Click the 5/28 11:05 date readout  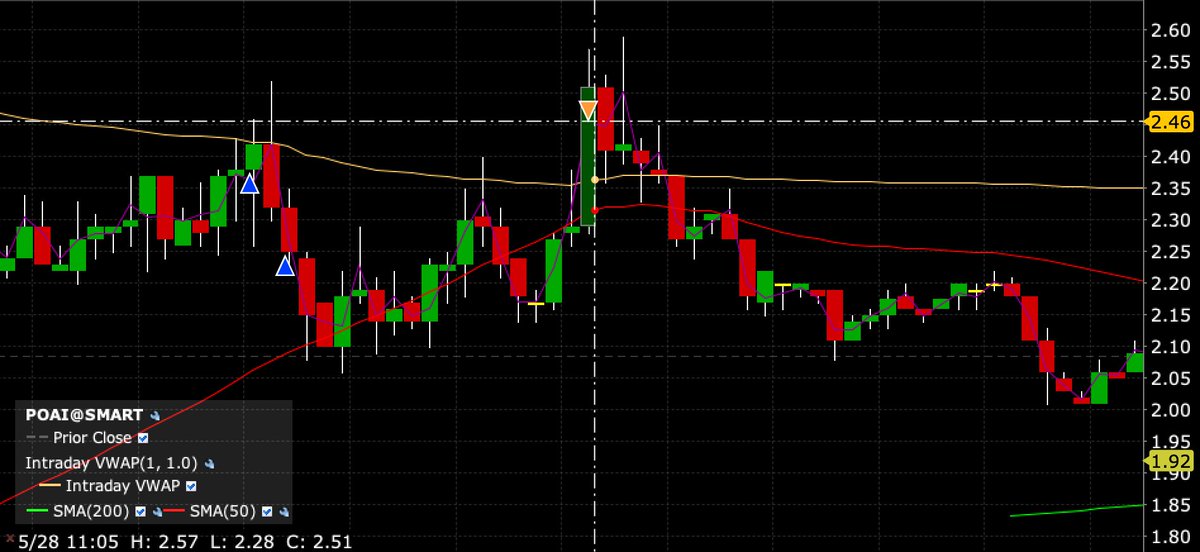(x=68, y=542)
